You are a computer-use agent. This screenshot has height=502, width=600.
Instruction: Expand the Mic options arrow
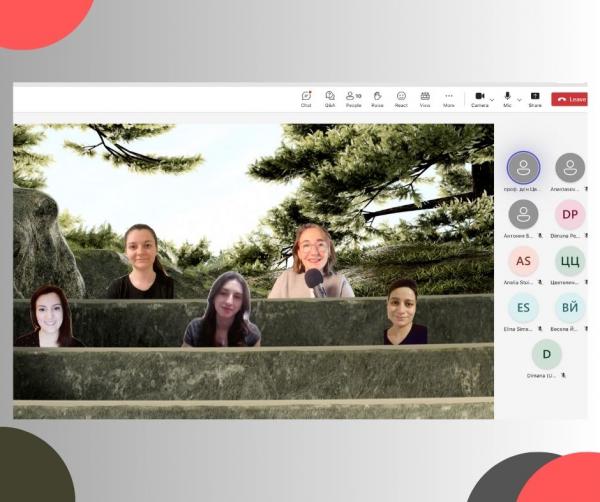(x=519, y=100)
